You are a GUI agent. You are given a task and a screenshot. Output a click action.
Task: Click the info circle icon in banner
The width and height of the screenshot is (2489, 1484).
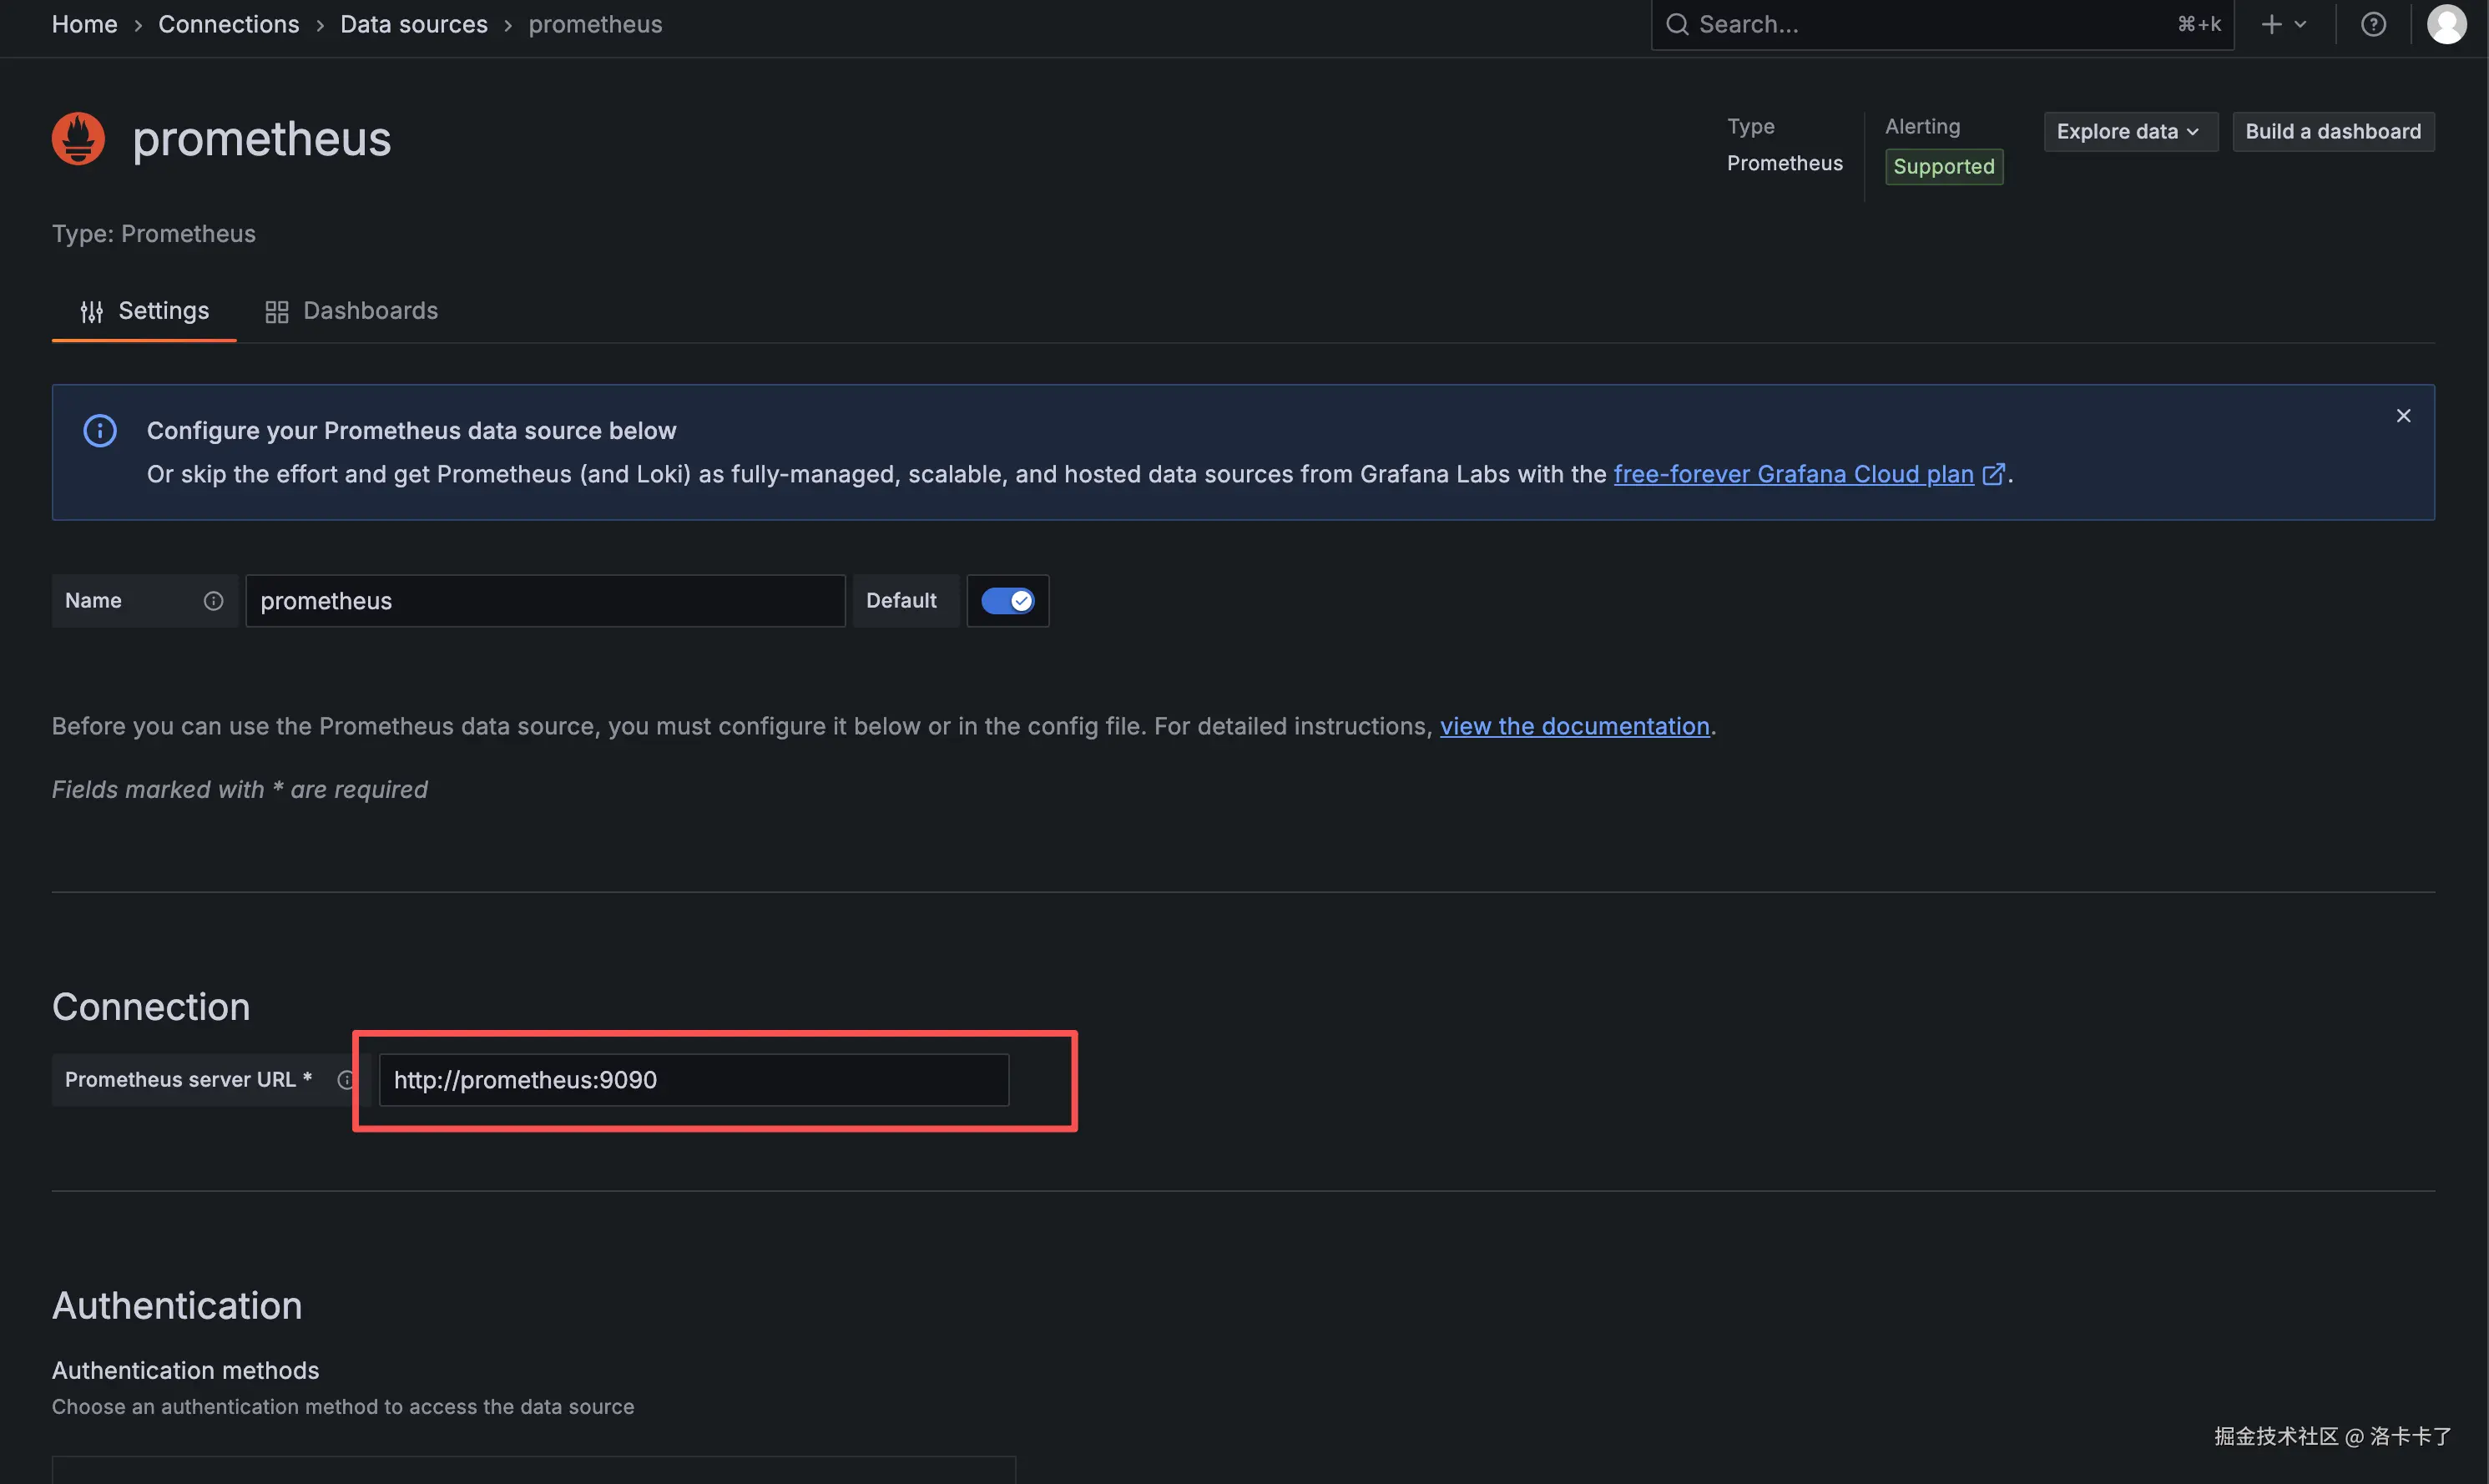(100, 431)
